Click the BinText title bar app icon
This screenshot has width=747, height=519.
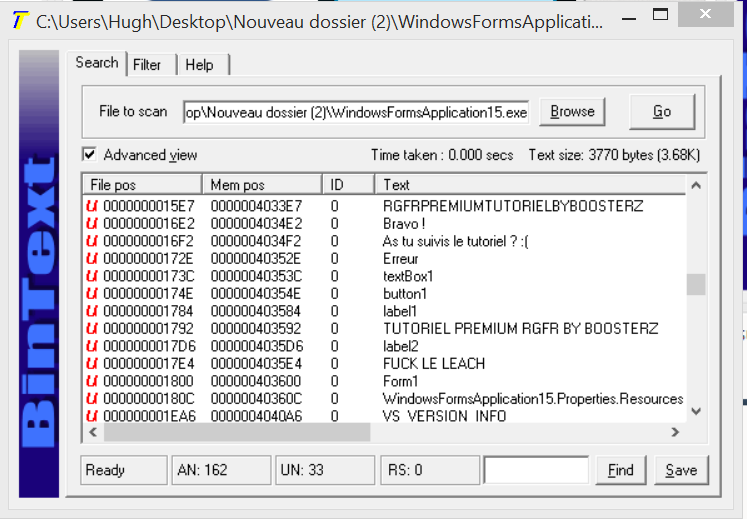[x=20, y=21]
